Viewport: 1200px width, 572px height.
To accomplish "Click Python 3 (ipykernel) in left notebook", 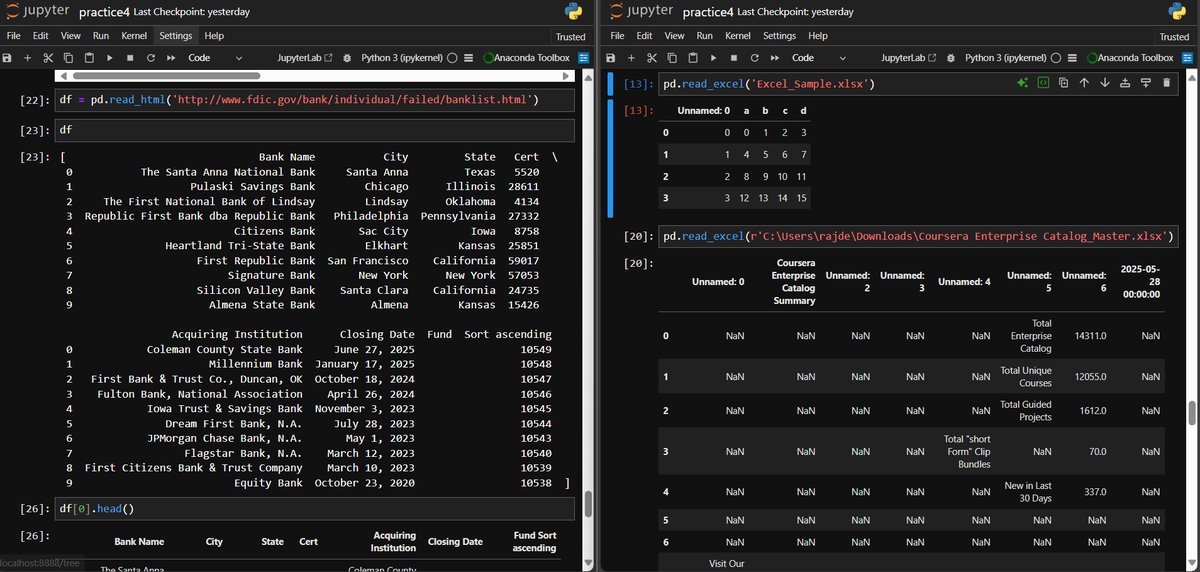I will pos(402,58).
